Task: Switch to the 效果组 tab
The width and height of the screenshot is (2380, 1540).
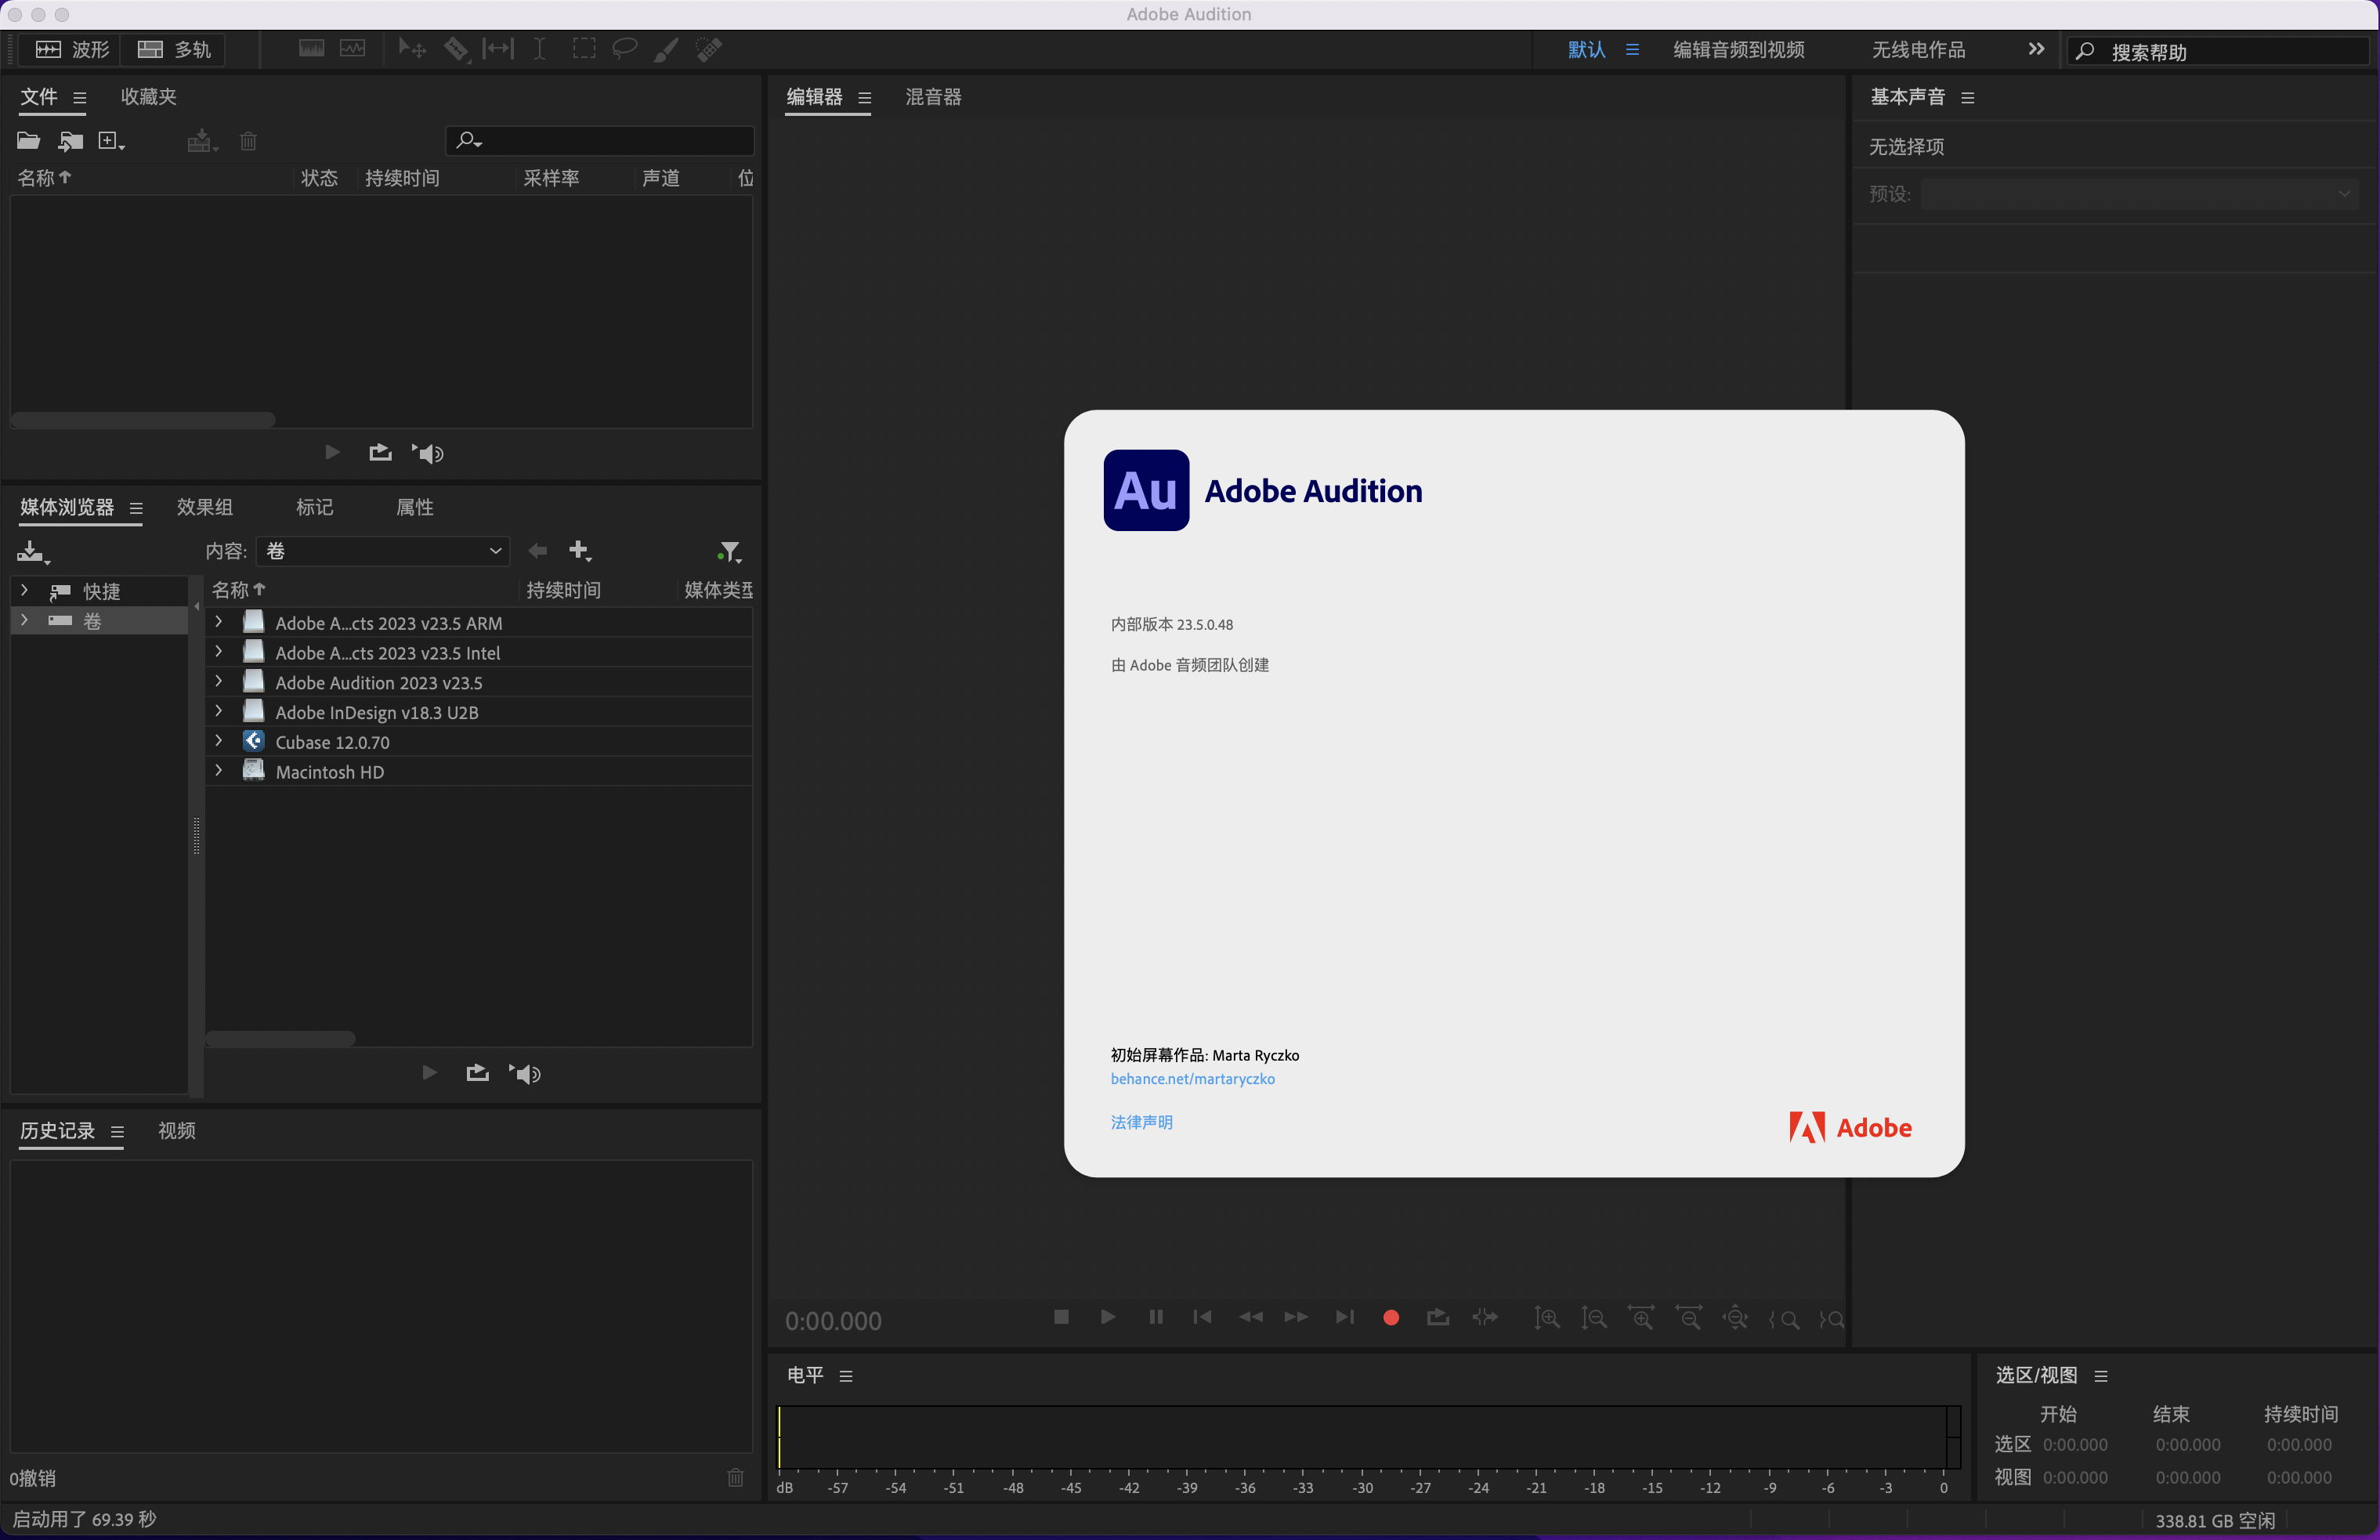Action: point(204,507)
